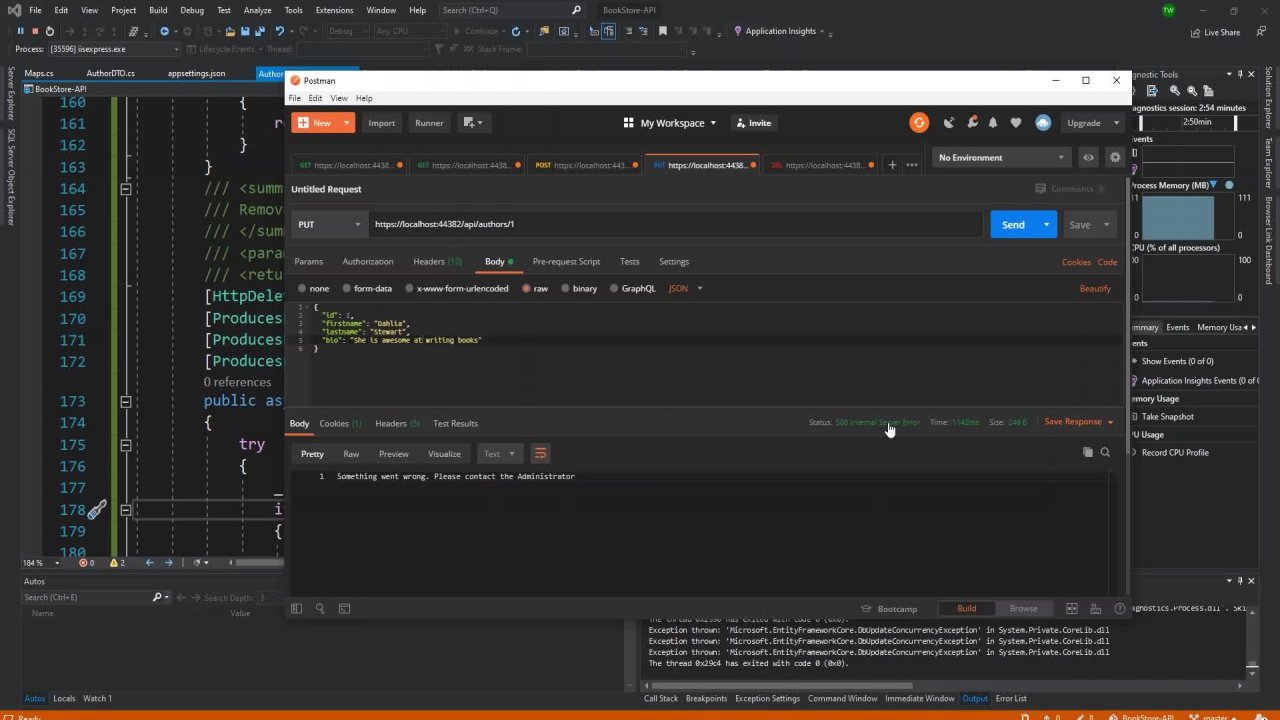The height and width of the screenshot is (720, 1280).
Task: Expand the No Environment selector
Action: pos(1000,158)
